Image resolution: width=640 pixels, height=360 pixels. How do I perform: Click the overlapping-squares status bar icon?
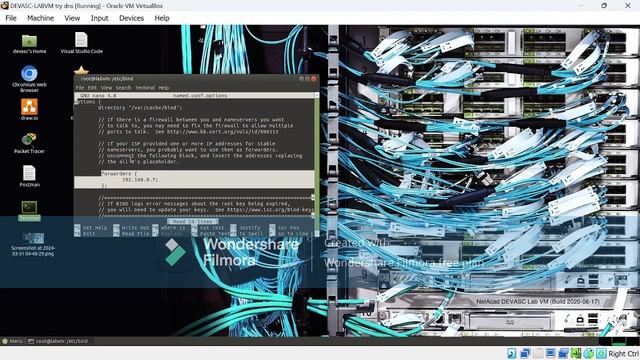coord(525,353)
